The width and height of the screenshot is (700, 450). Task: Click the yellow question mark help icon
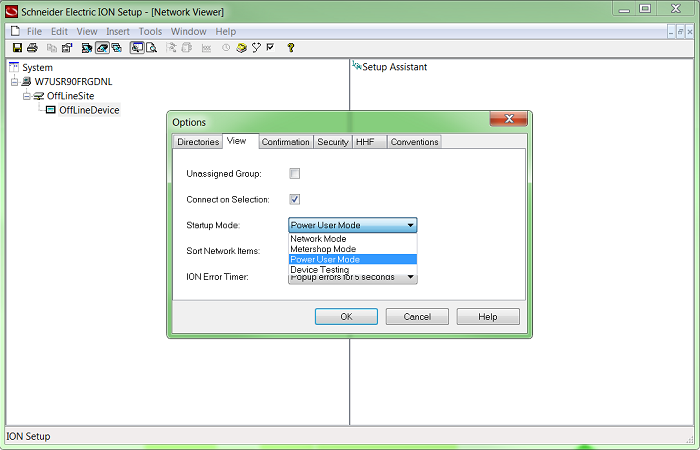pyautogui.click(x=291, y=48)
